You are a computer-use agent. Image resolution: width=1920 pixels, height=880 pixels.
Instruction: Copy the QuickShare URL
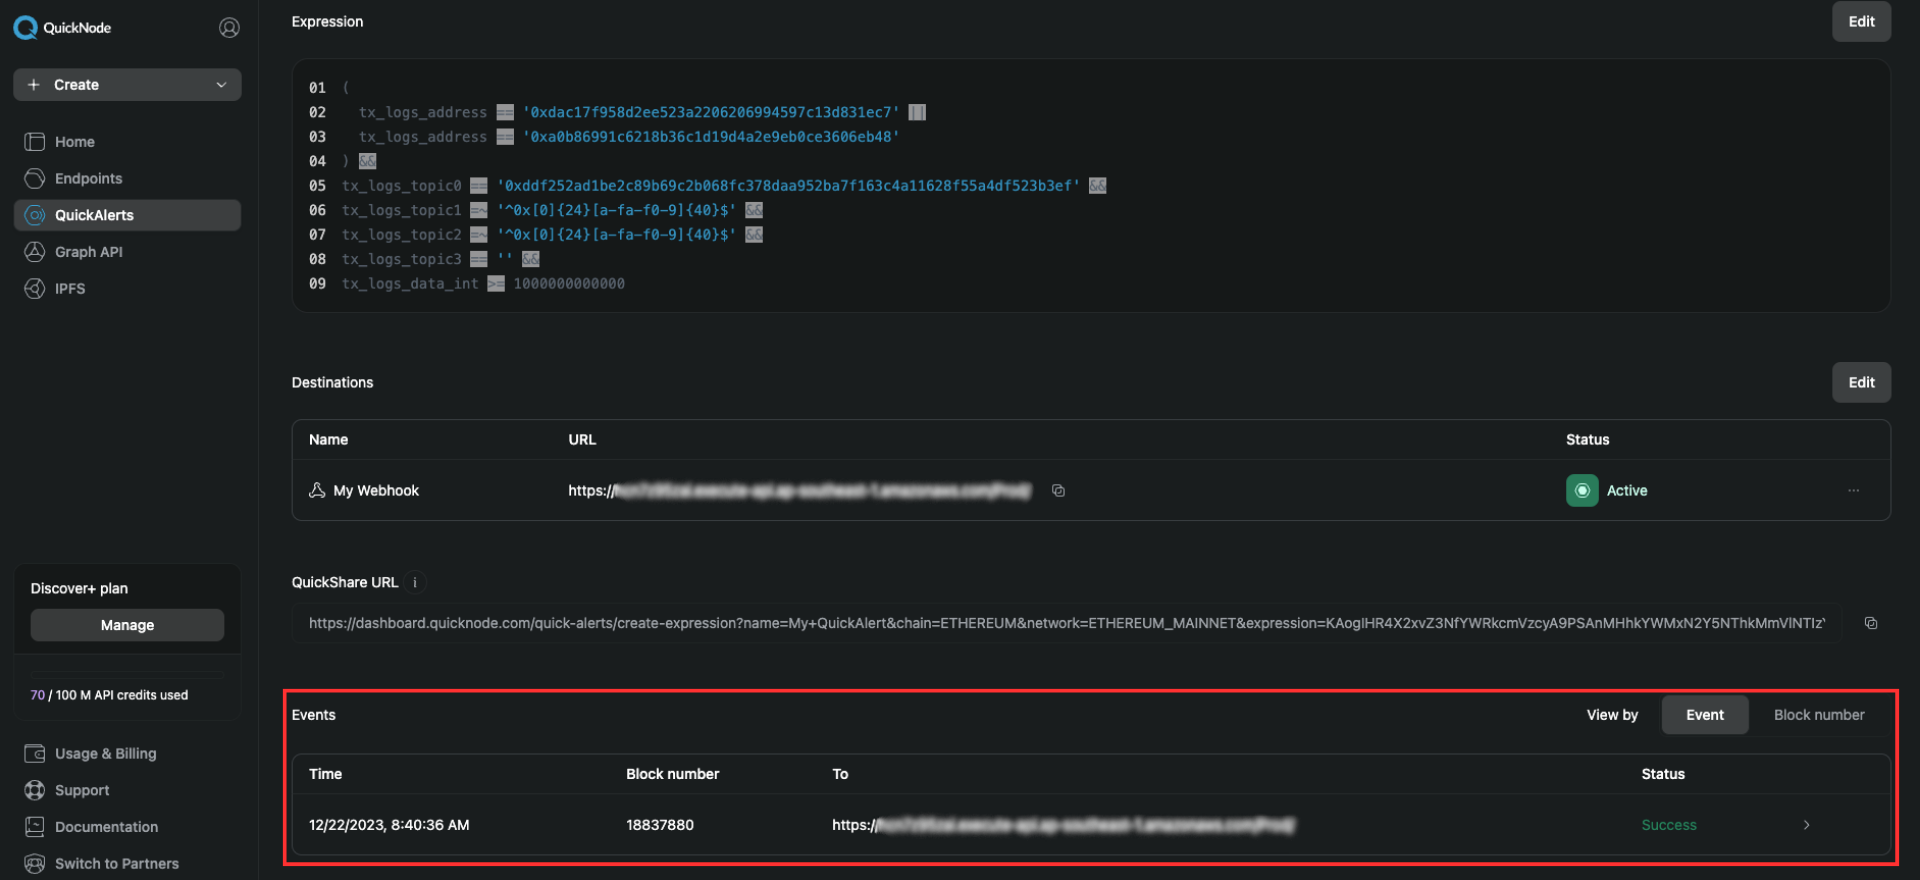(x=1870, y=623)
